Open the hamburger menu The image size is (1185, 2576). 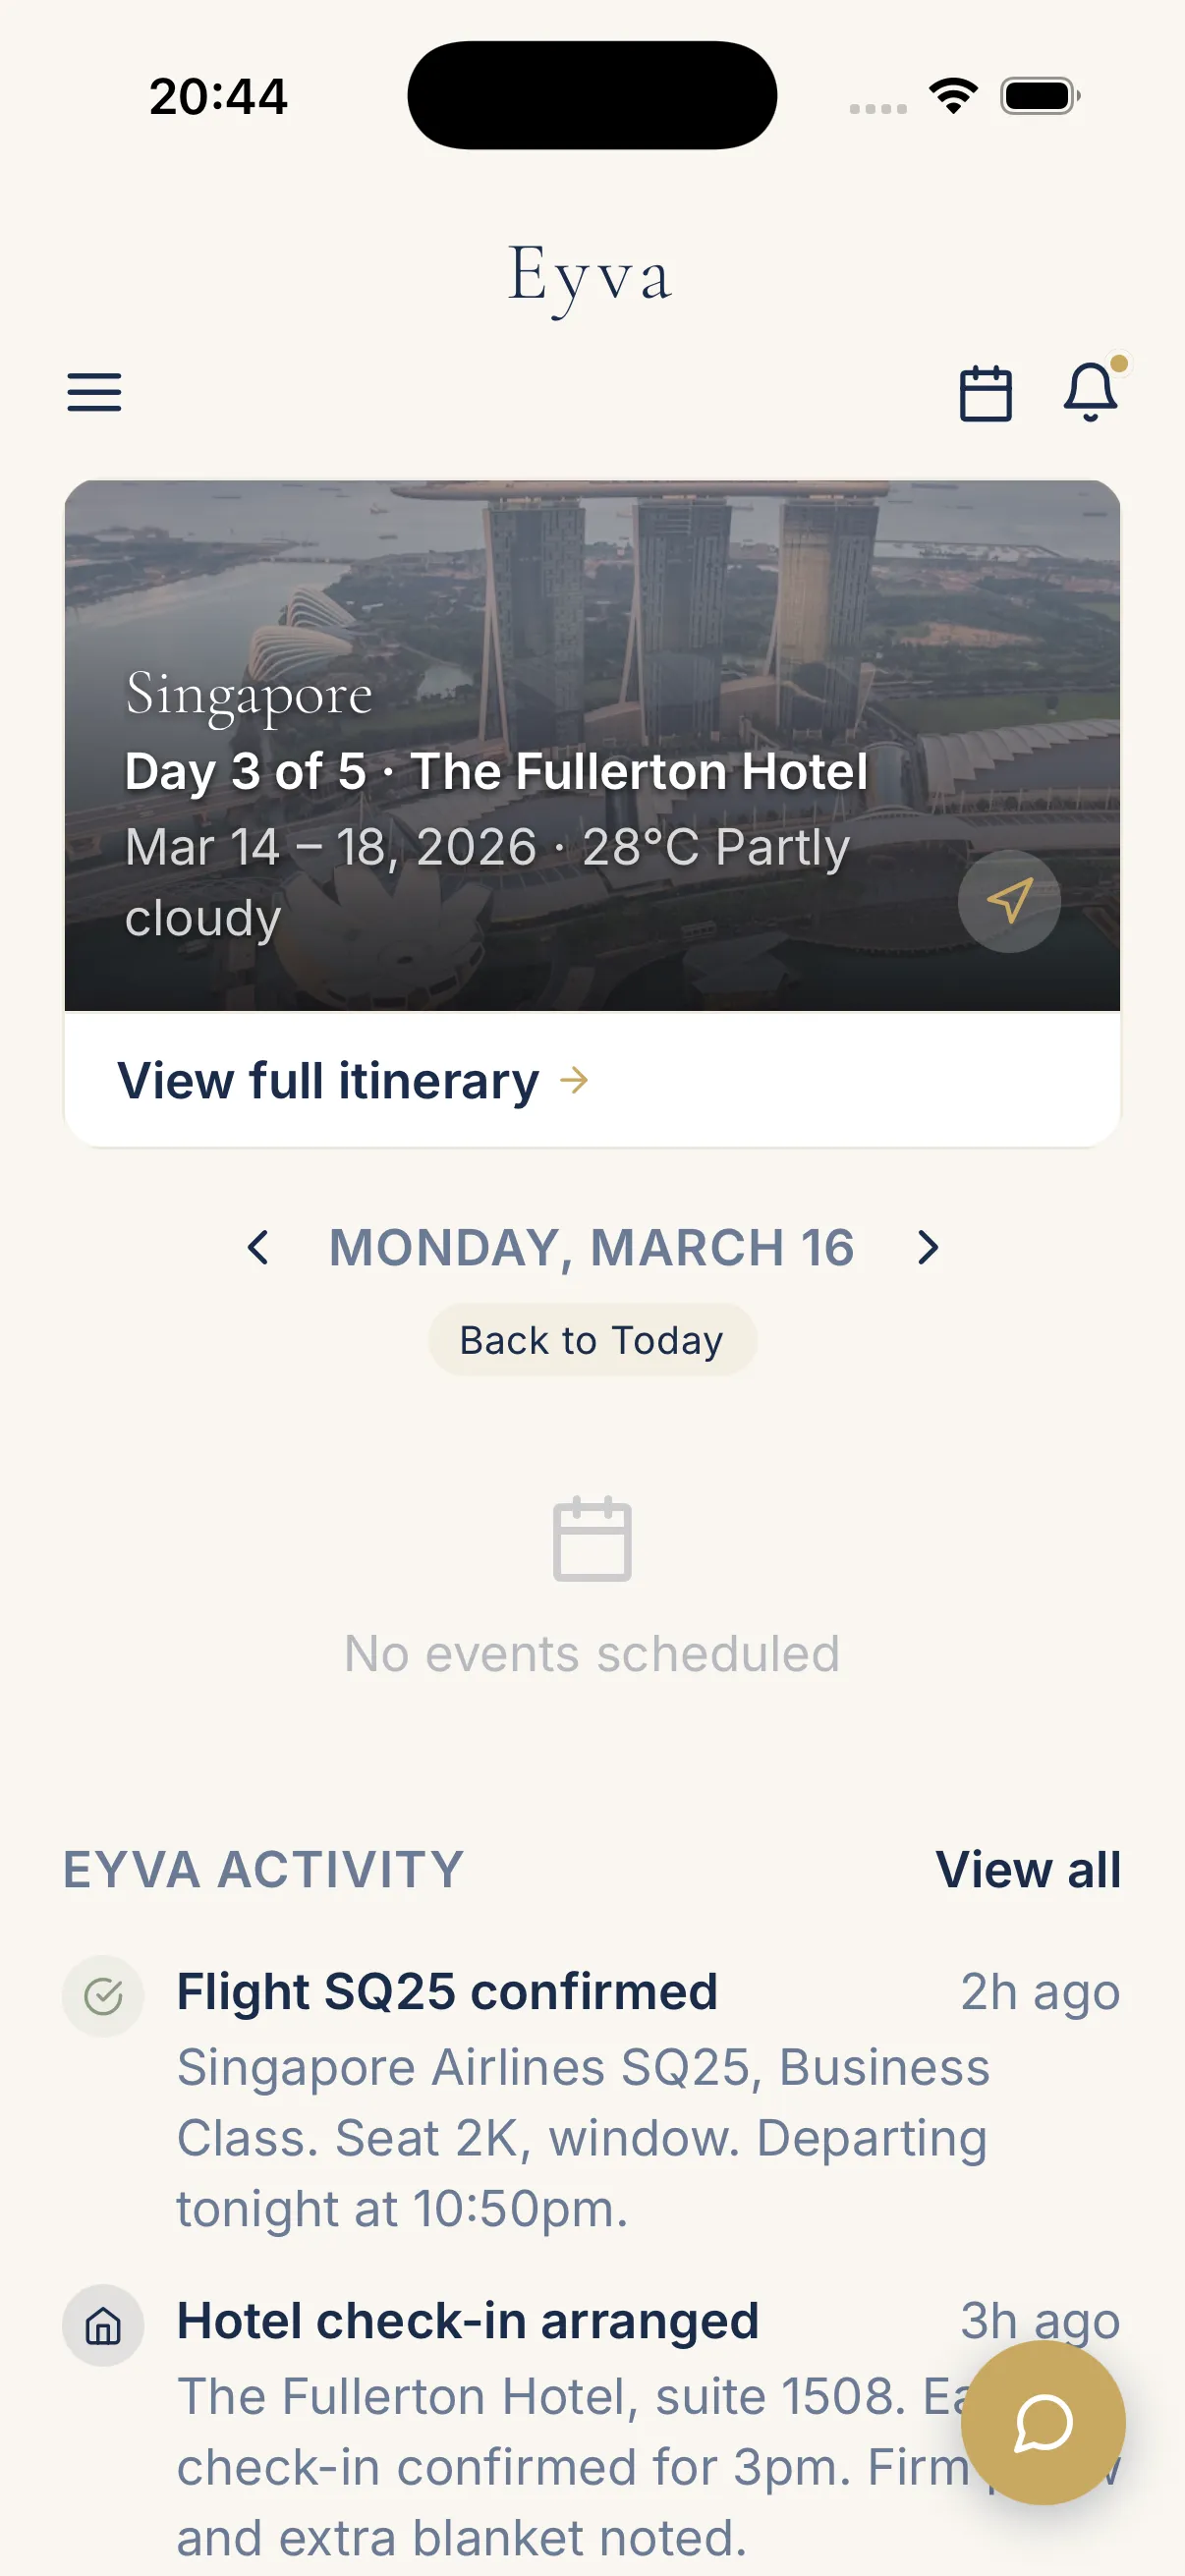(94, 392)
